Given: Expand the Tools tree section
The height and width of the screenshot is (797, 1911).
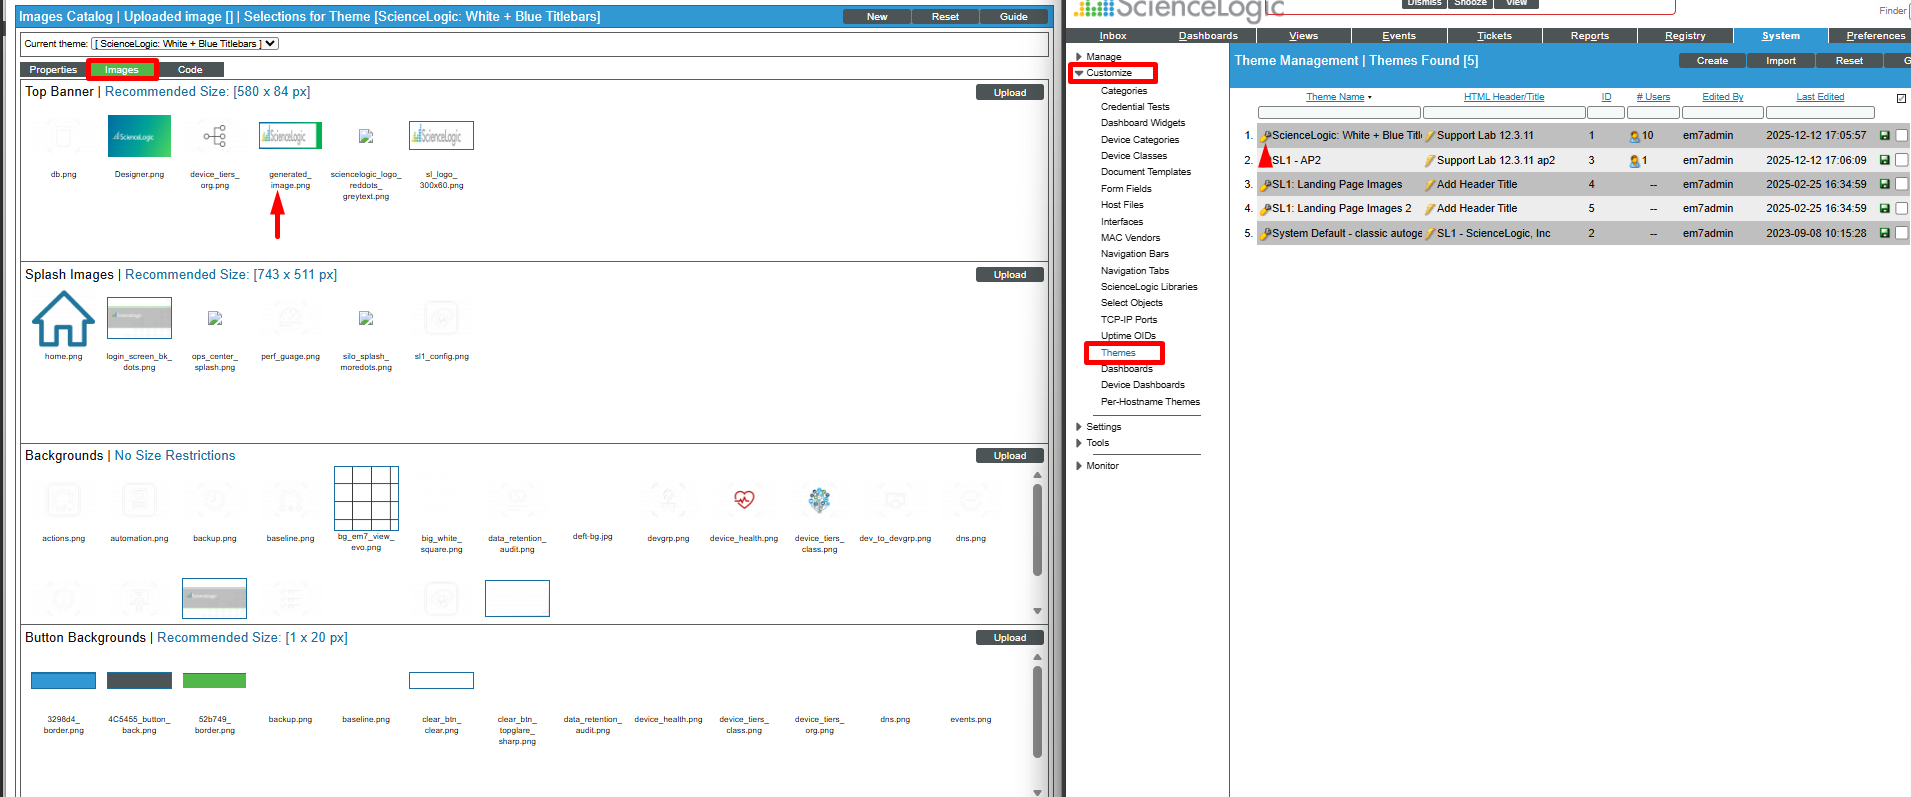Looking at the screenshot, I should pyautogui.click(x=1079, y=443).
